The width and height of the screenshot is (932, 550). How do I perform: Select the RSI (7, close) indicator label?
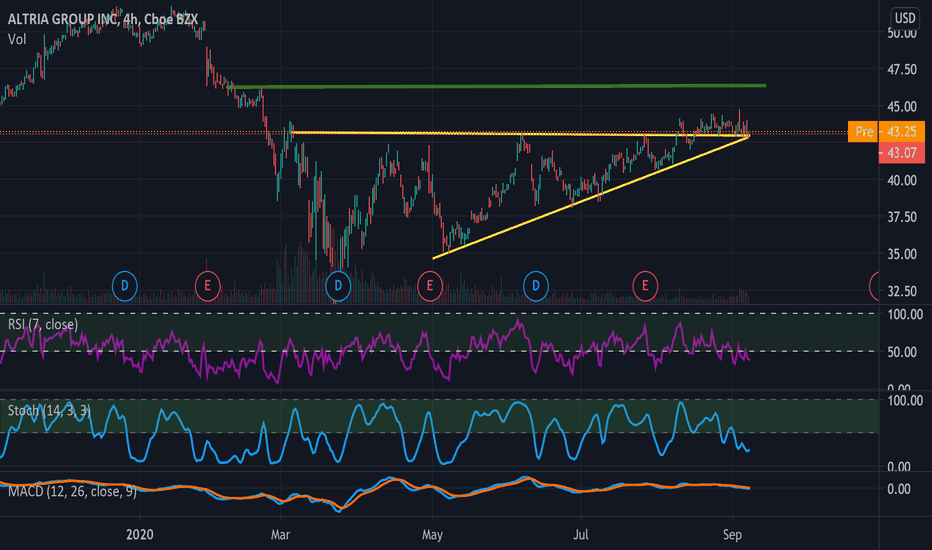(43, 324)
